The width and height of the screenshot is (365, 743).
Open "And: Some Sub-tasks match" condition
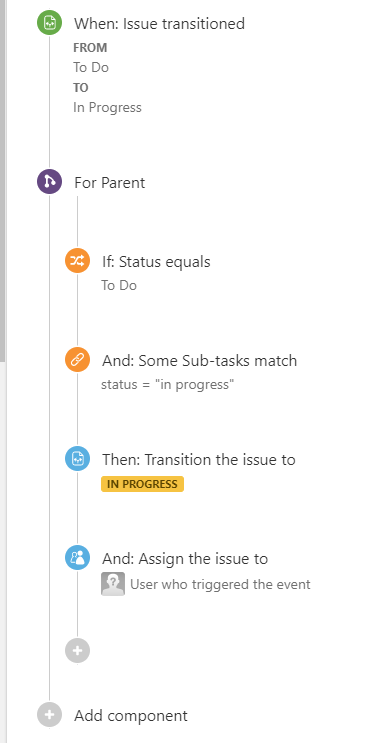[199, 361]
